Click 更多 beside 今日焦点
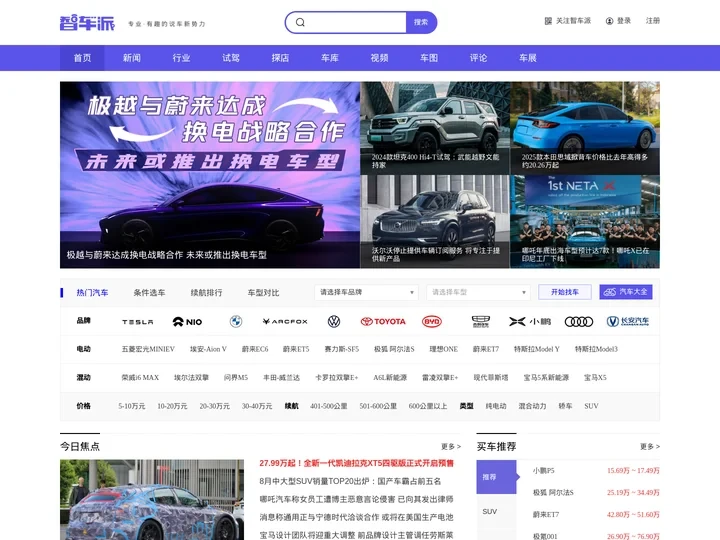720x540 pixels. [x=451, y=446]
